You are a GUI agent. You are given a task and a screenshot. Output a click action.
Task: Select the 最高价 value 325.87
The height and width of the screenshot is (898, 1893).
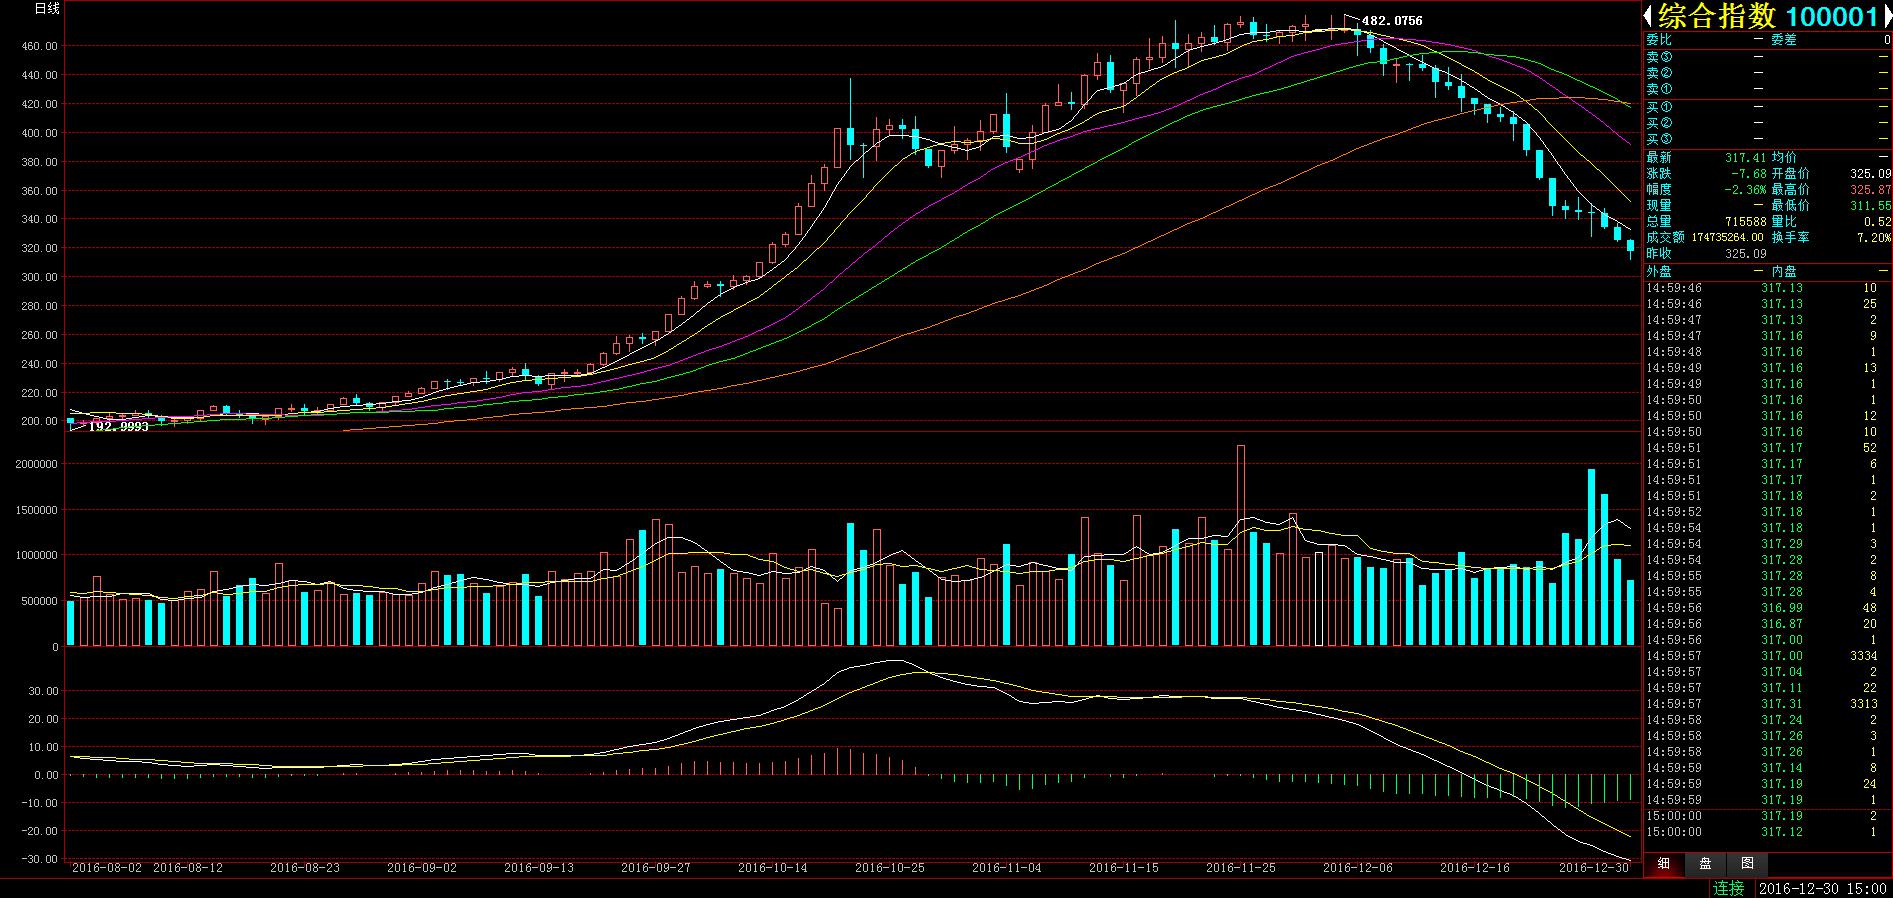[1870, 190]
